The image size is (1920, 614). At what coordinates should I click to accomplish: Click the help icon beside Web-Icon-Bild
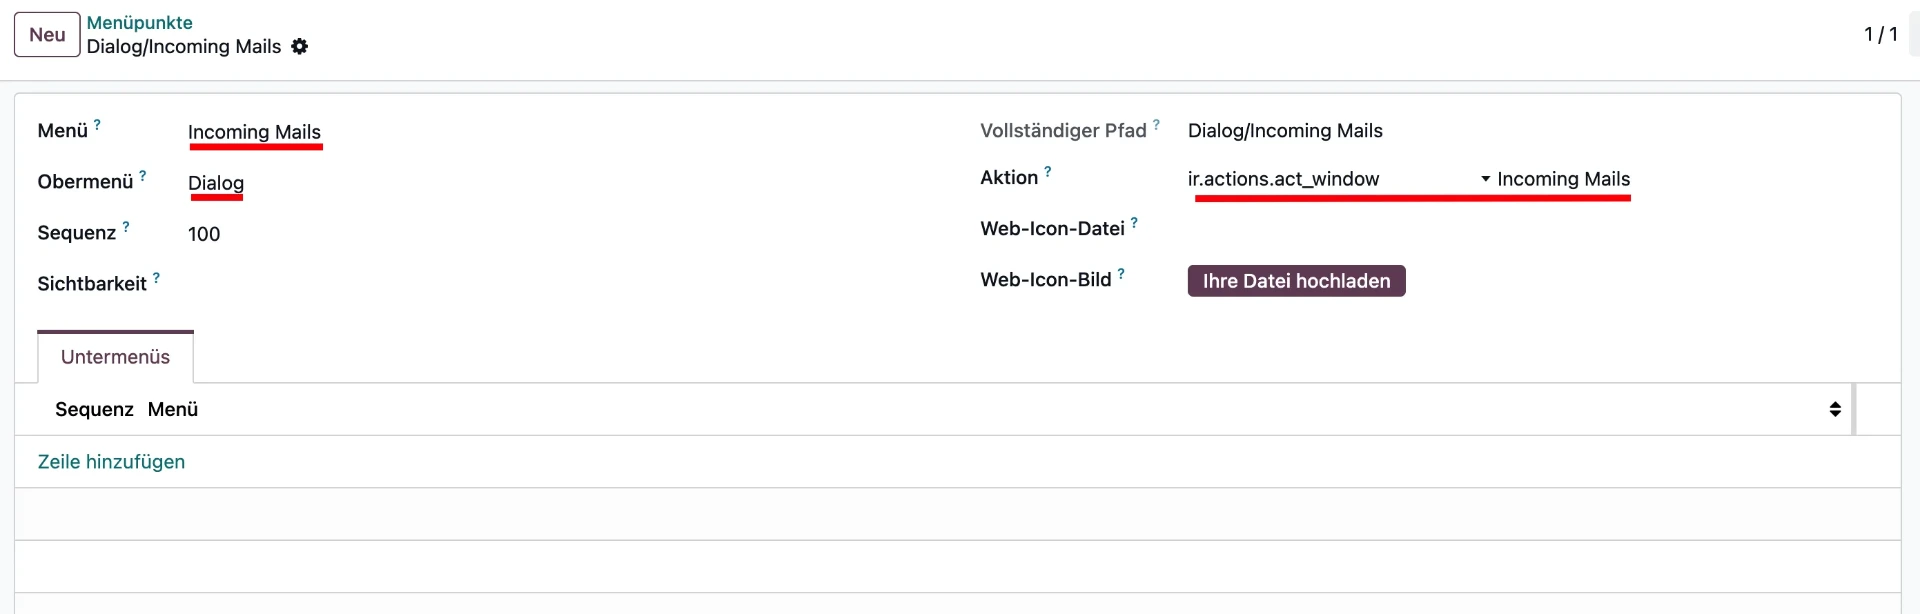(x=1122, y=272)
